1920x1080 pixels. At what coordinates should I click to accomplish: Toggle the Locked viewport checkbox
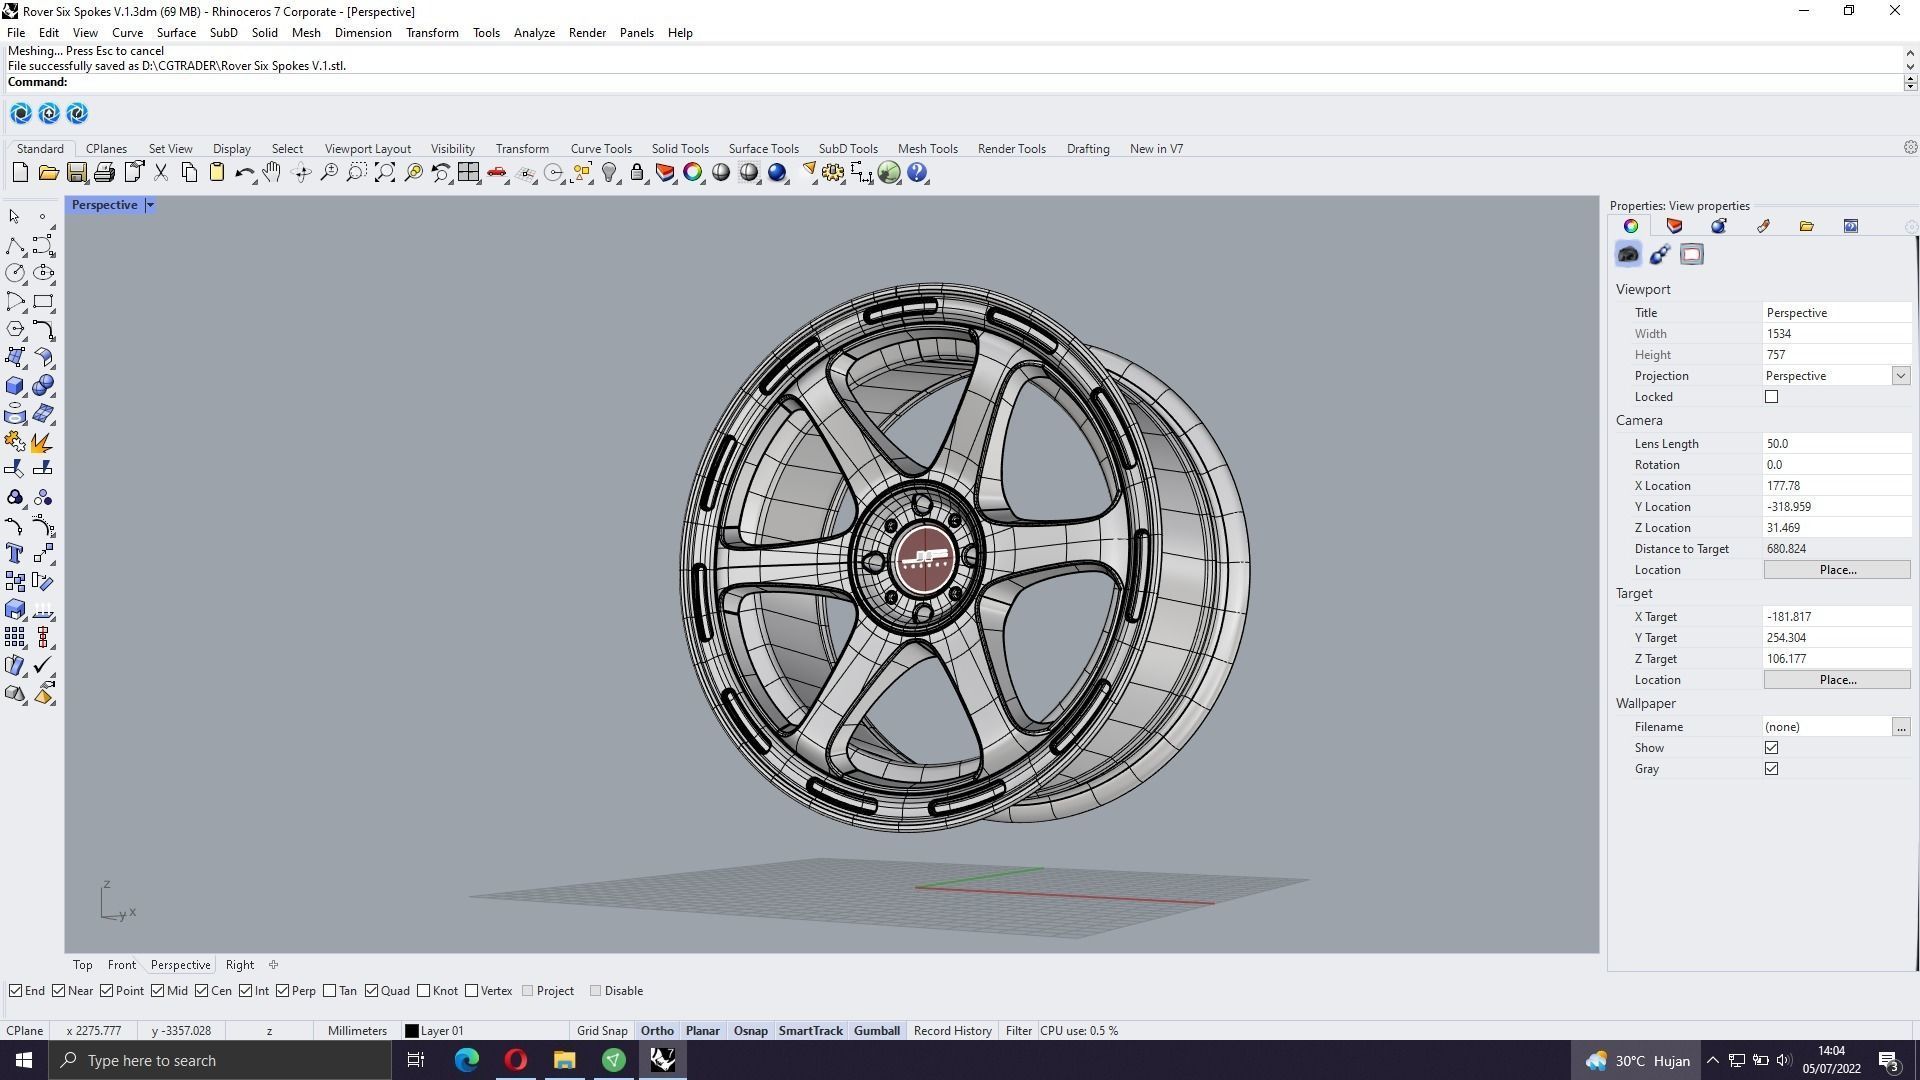tap(1771, 397)
